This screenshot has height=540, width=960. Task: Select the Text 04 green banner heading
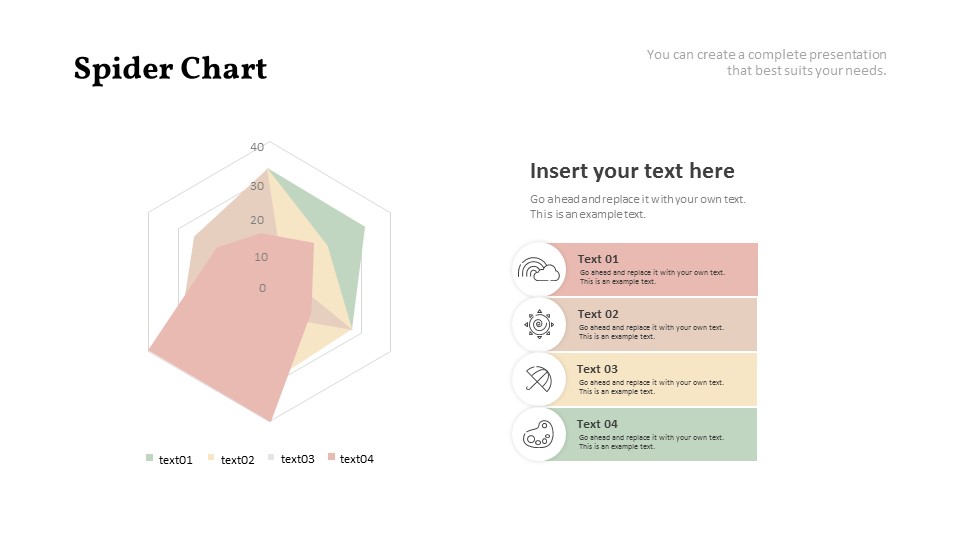click(x=597, y=424)
